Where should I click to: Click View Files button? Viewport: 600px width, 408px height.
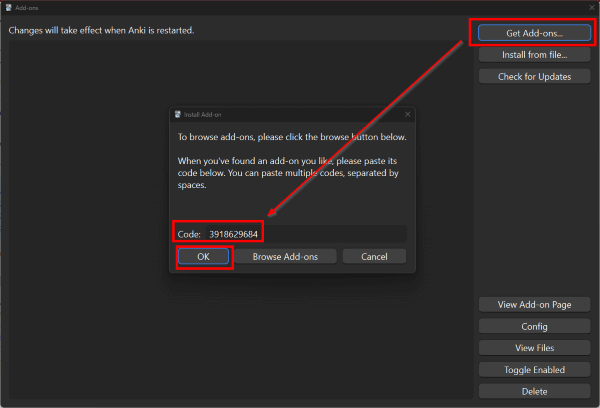[534, 348]
